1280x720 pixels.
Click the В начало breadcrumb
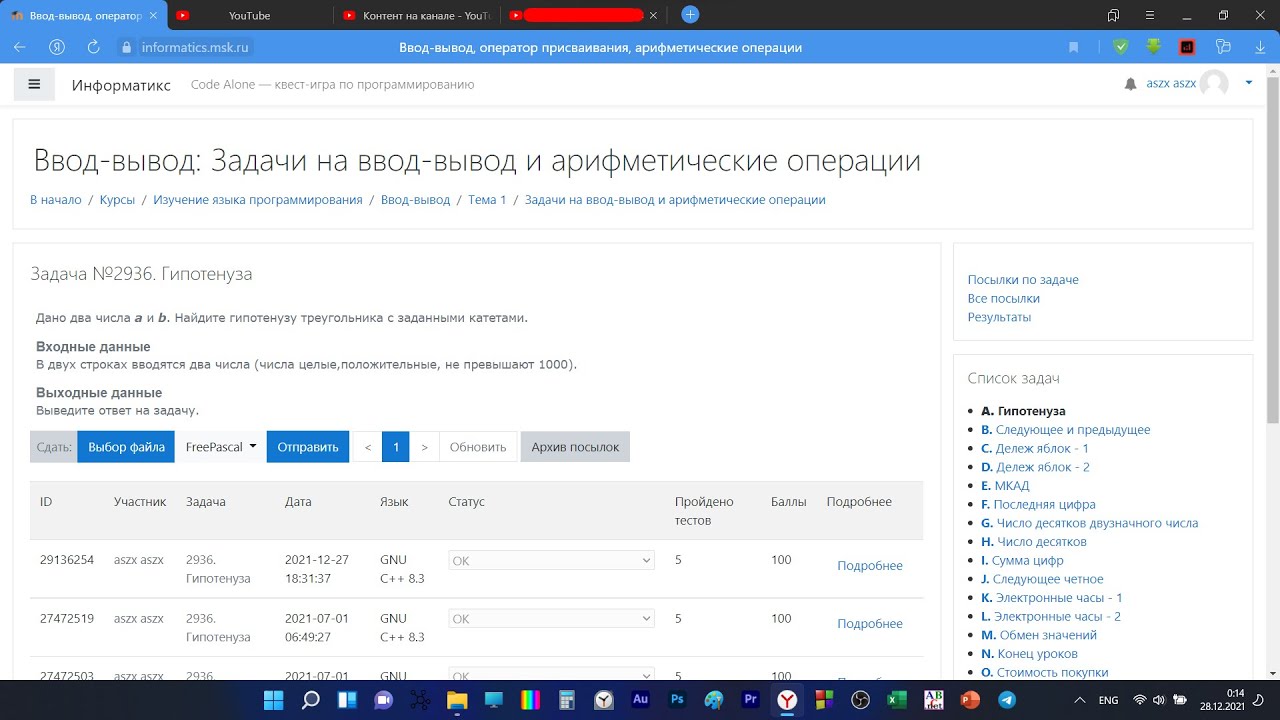(56, 199)
